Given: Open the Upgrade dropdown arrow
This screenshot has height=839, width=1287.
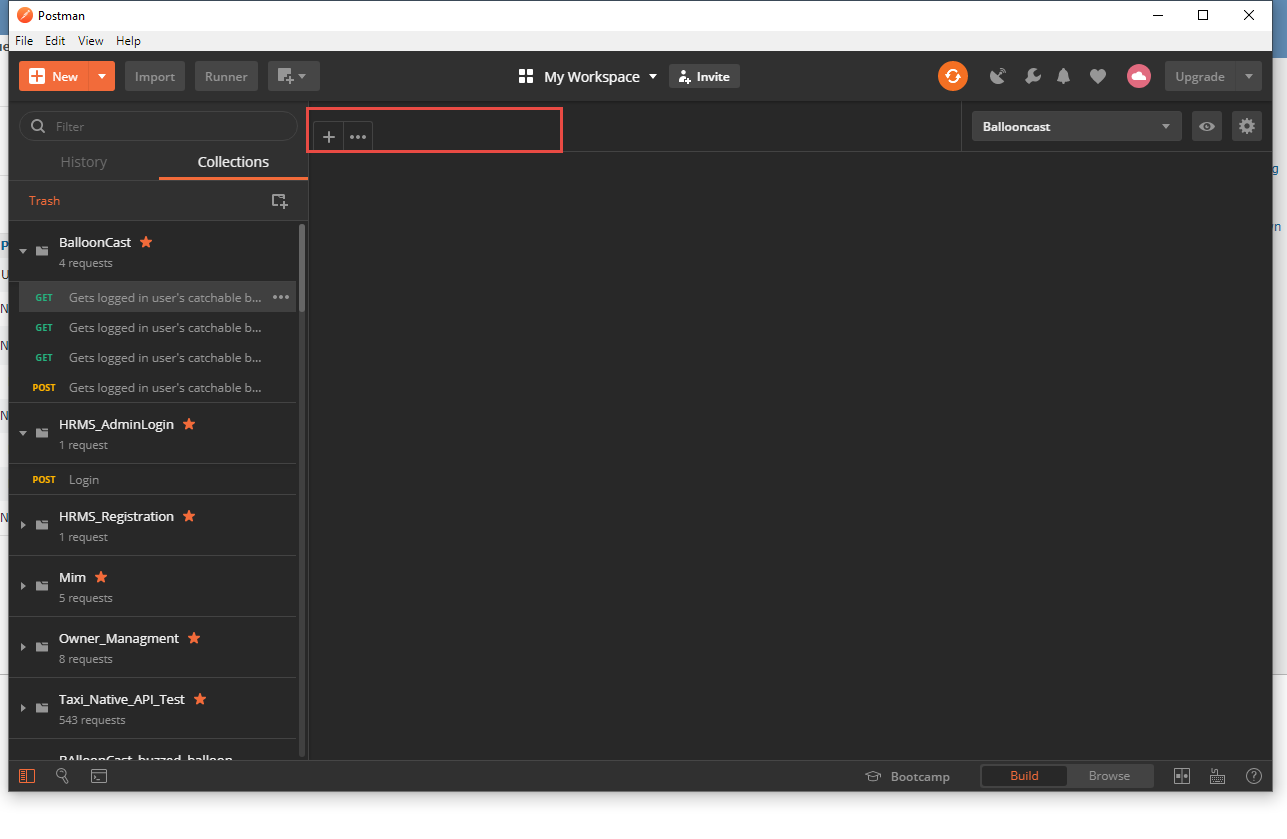Looking at the screenshot, I should 1249,76.
